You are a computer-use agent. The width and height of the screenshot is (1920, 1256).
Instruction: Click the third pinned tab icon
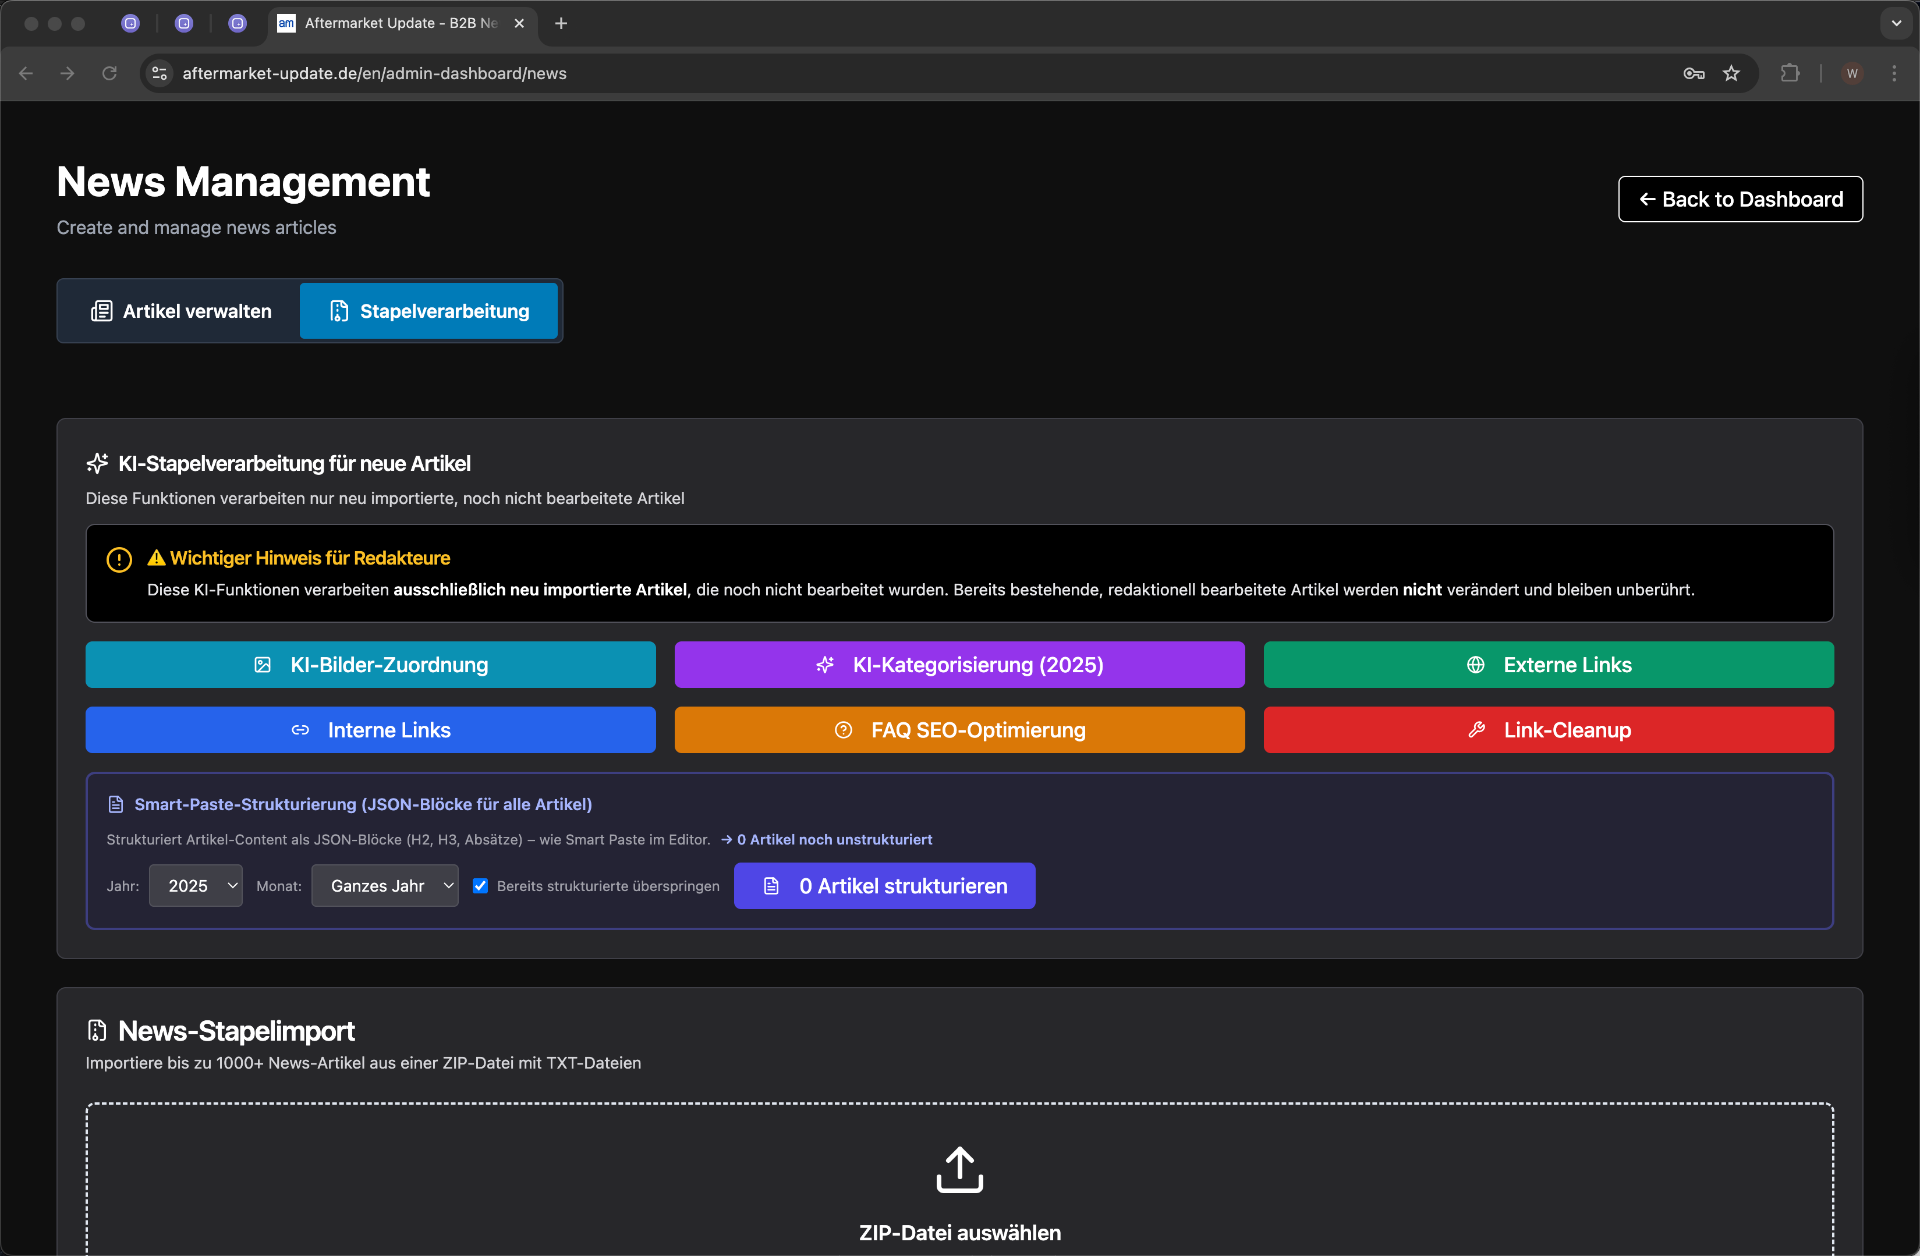237,23
